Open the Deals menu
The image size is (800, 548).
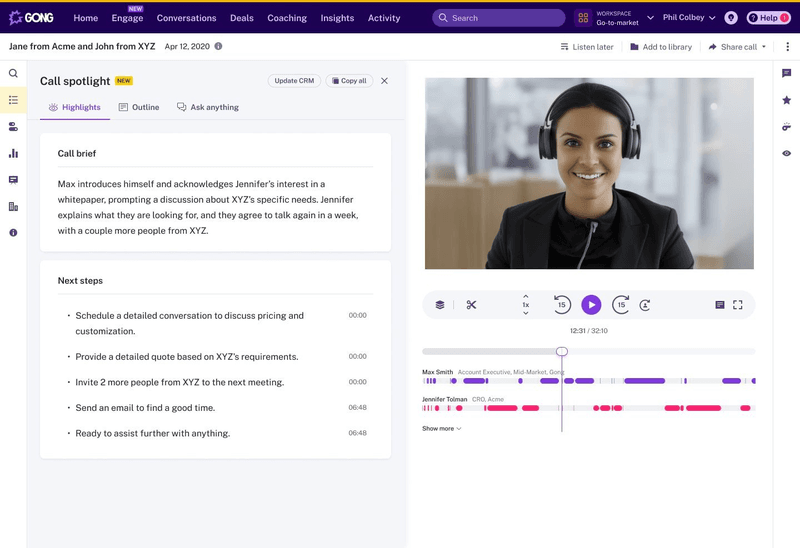tap(241, 18)
